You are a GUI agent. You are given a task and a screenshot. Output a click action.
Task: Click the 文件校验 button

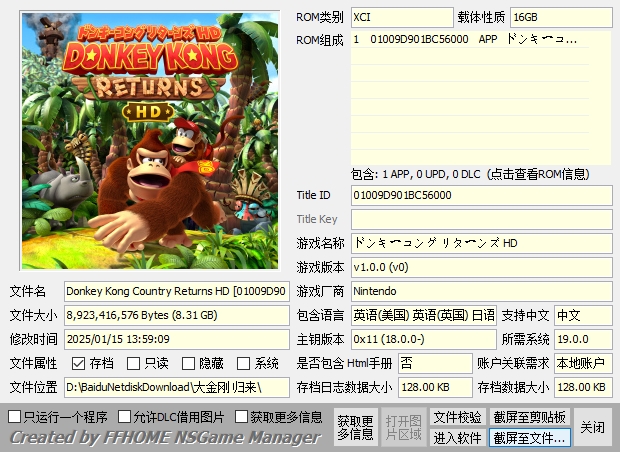[457, 417]
